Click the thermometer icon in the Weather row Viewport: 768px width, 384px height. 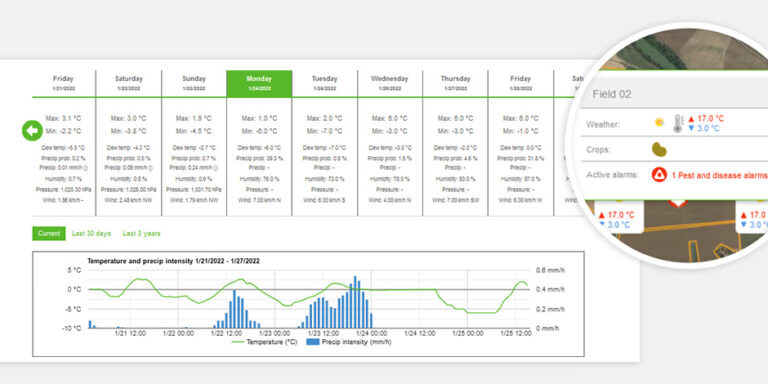(x=677, y=123)
